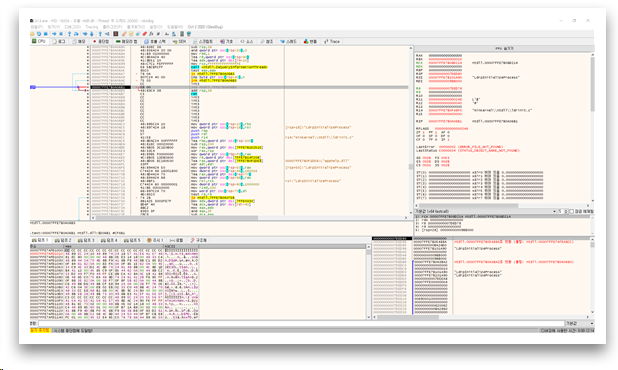The width and height of the screenshot is (618, 370).
Task: Open the File (F) menu
Action: [36, 27]
